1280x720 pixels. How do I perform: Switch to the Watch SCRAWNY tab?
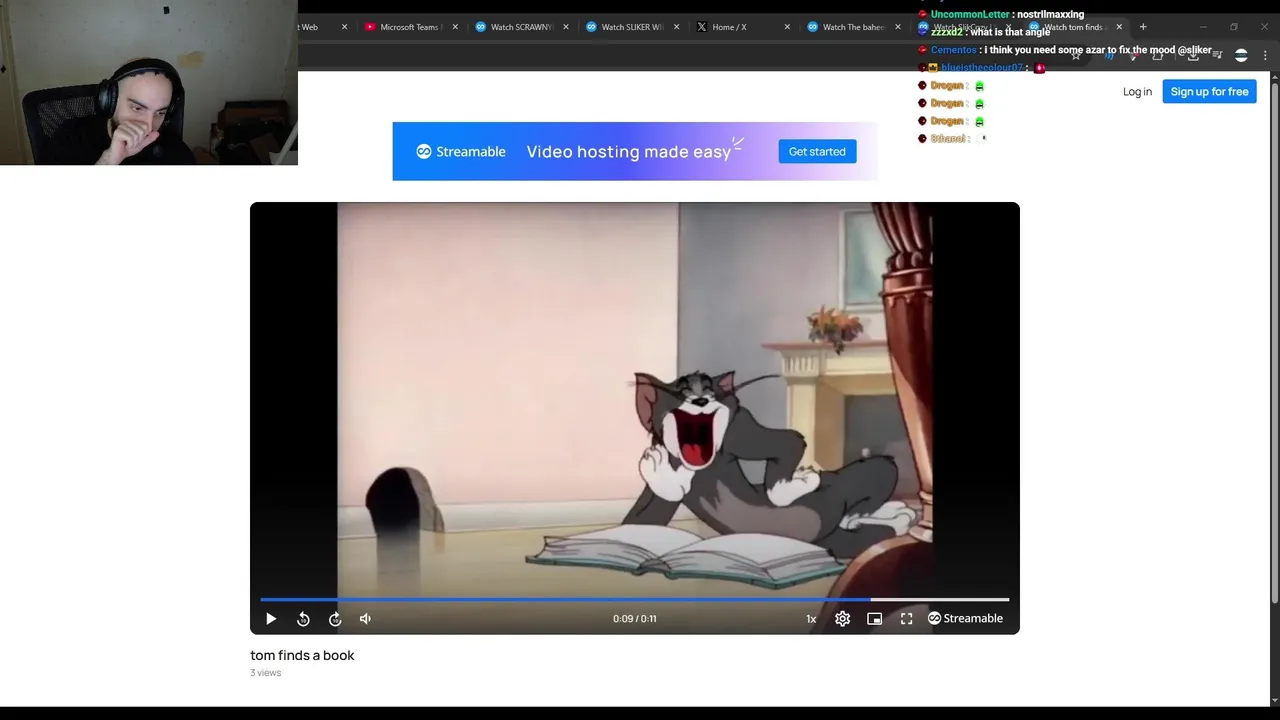521,27
